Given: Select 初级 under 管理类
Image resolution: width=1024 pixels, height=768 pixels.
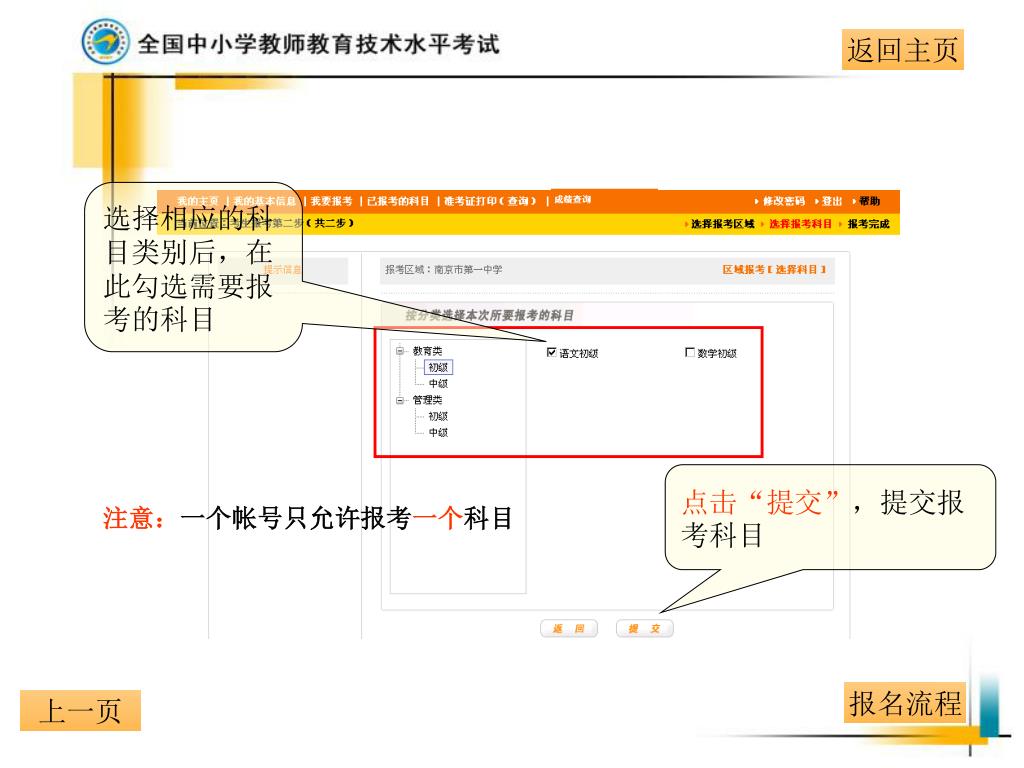Looking at the screenshot, I should pyautogui.click(x=438, y=417).
